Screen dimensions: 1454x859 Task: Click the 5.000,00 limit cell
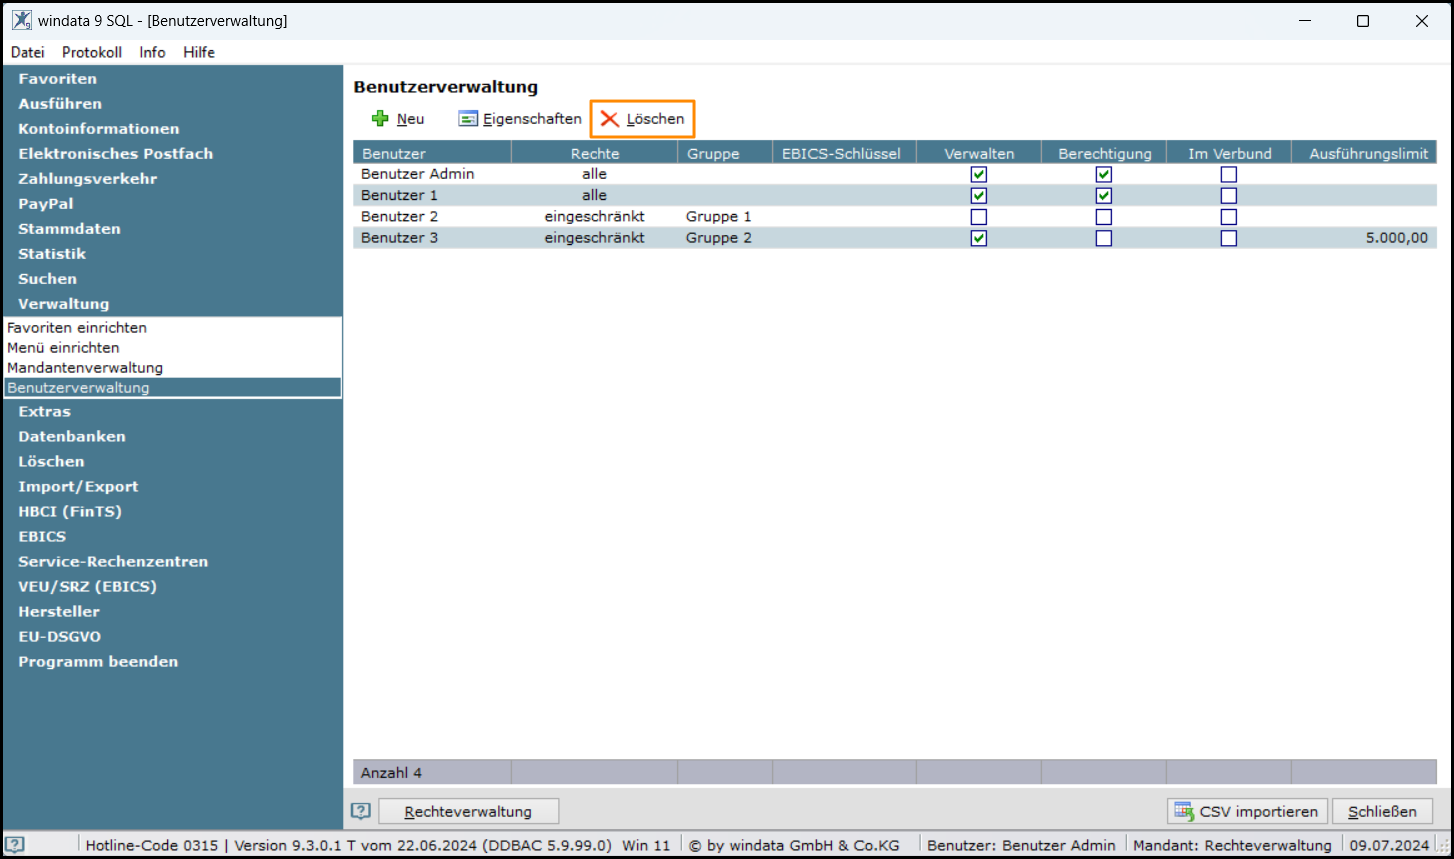pyautogui.click(x=1396, y=238)
